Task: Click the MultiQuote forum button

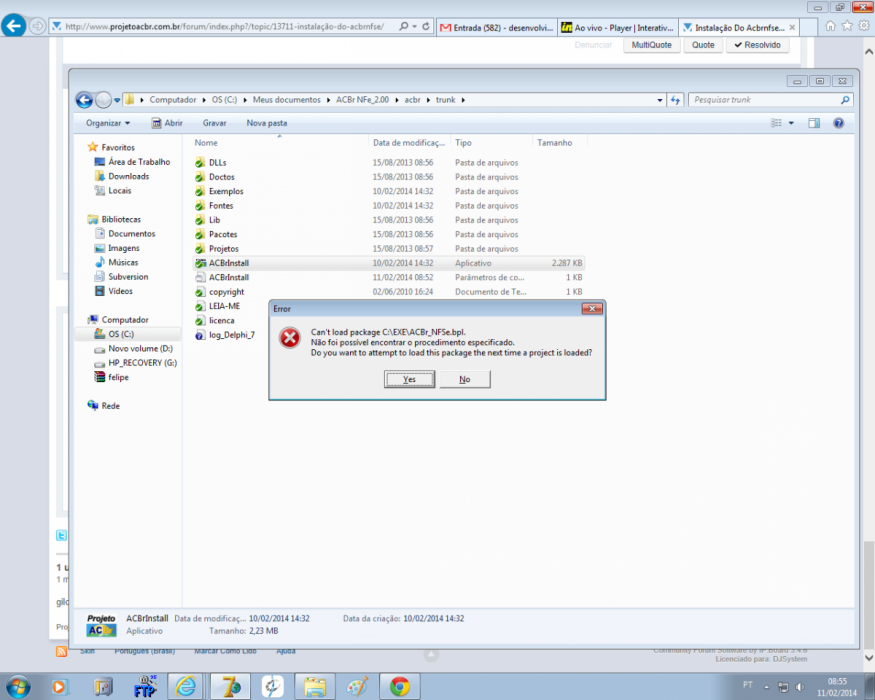Action: pos(651,45)
